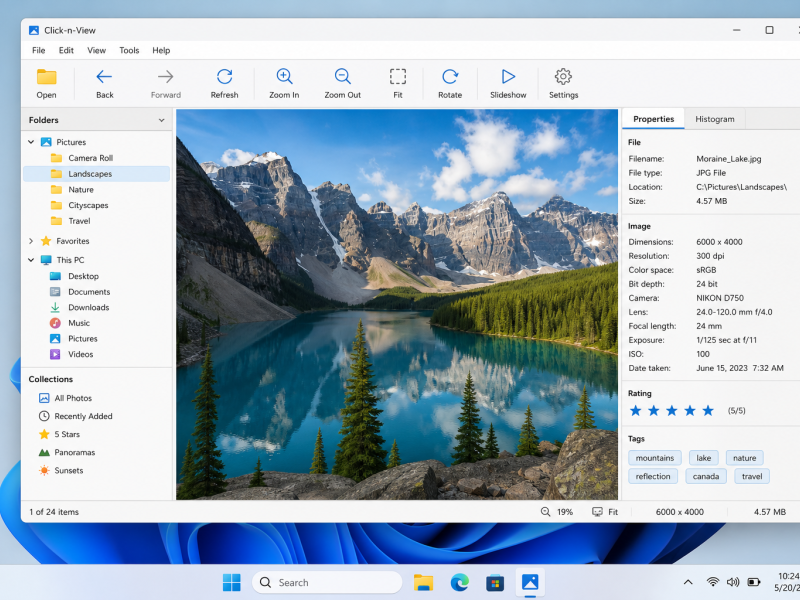800x600 pixels.
Task: Refresh the current view
Action: click(x=224, y=84)
